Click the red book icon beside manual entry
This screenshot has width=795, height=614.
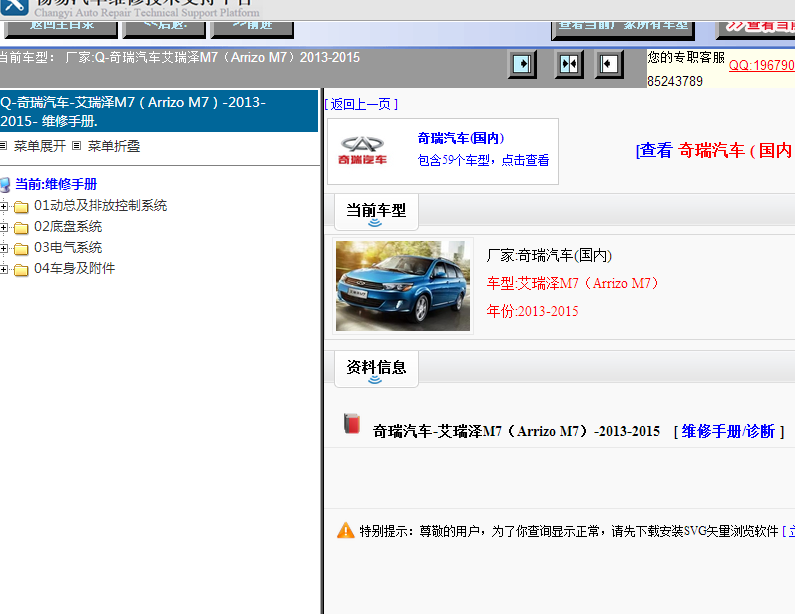pos(352,423)
